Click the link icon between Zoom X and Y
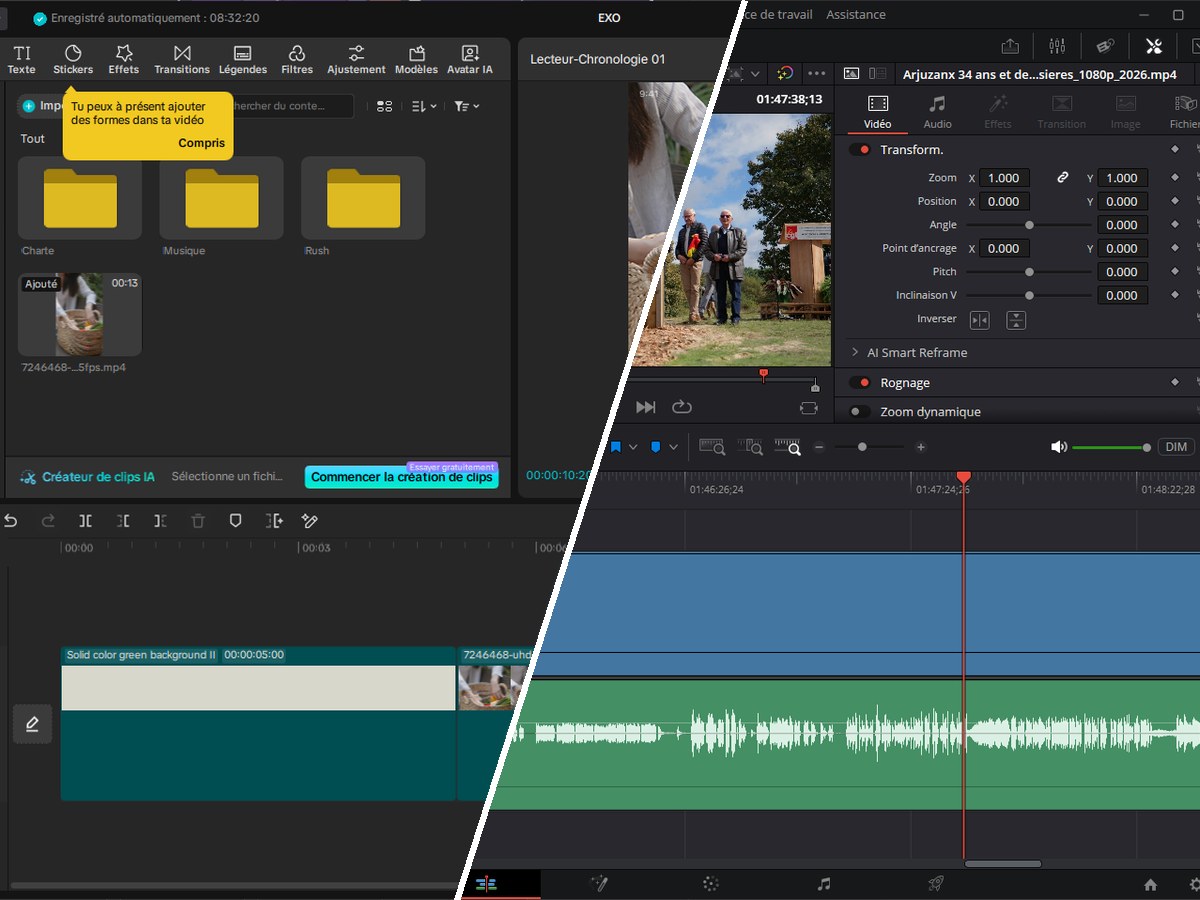This screenshot has height=900, width=1200. 1063,178
